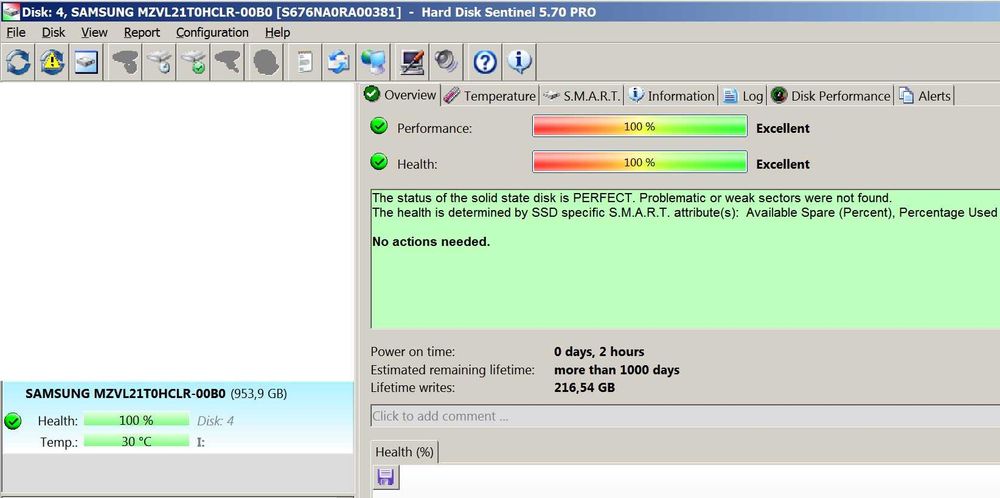Select SAMSUNG MZVL21T0HCLR-00B0 disk entry
The height and width of the screenshot is (498, 1000).
pyautogui.click(x=177, y=418)
